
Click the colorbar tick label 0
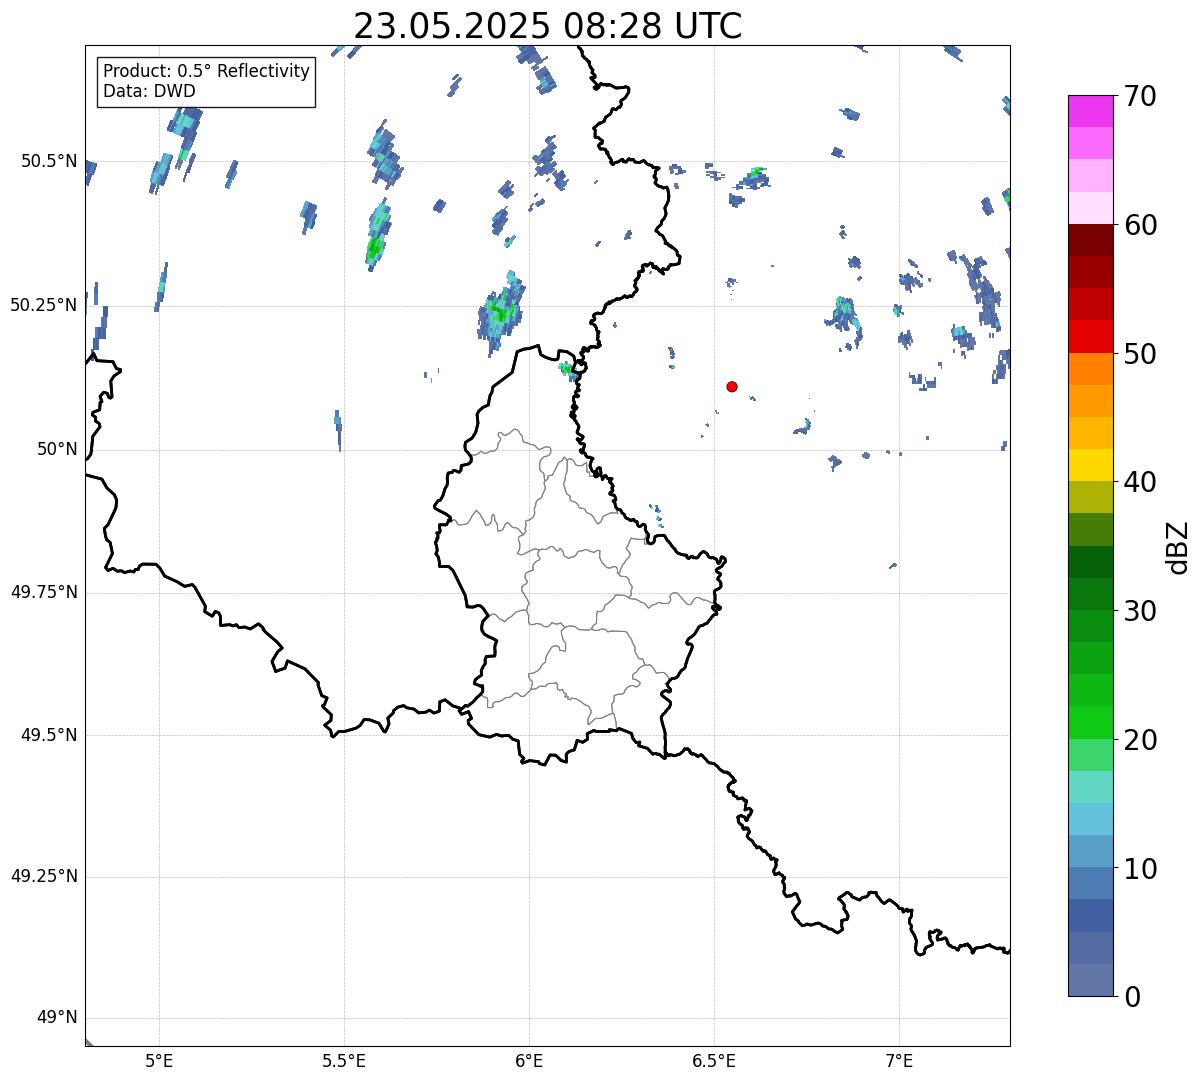point(1132,997)
